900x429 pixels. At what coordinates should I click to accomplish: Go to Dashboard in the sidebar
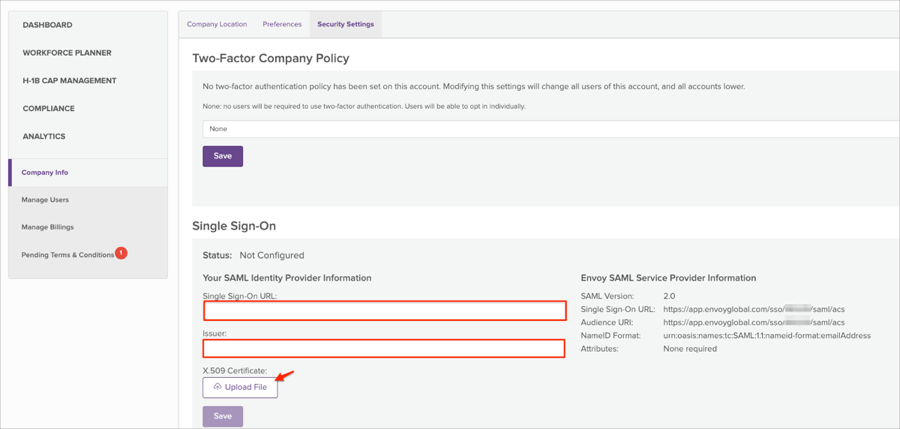tap(48, 25)
